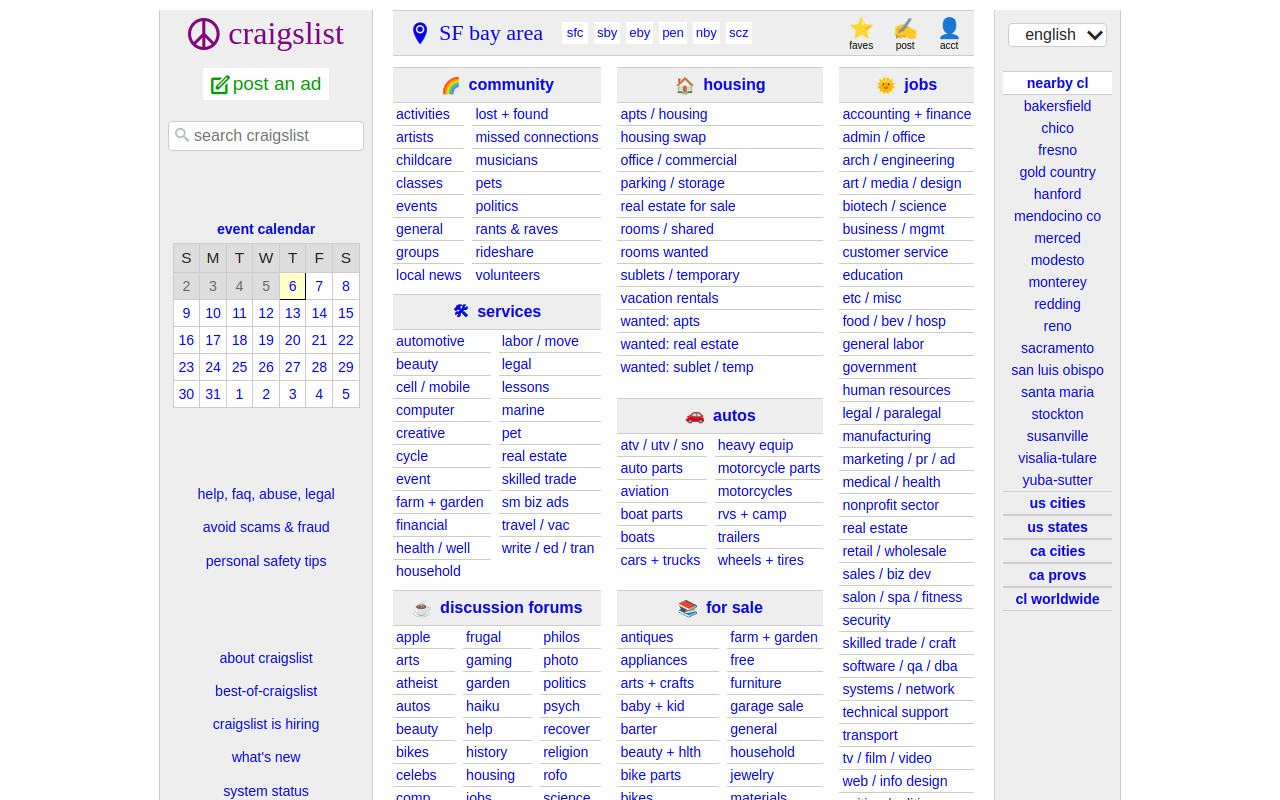Viewport: 1280px width, 800px height.
Task: Select day 6 in the event calendar
Action: click(x=293, y=286)
